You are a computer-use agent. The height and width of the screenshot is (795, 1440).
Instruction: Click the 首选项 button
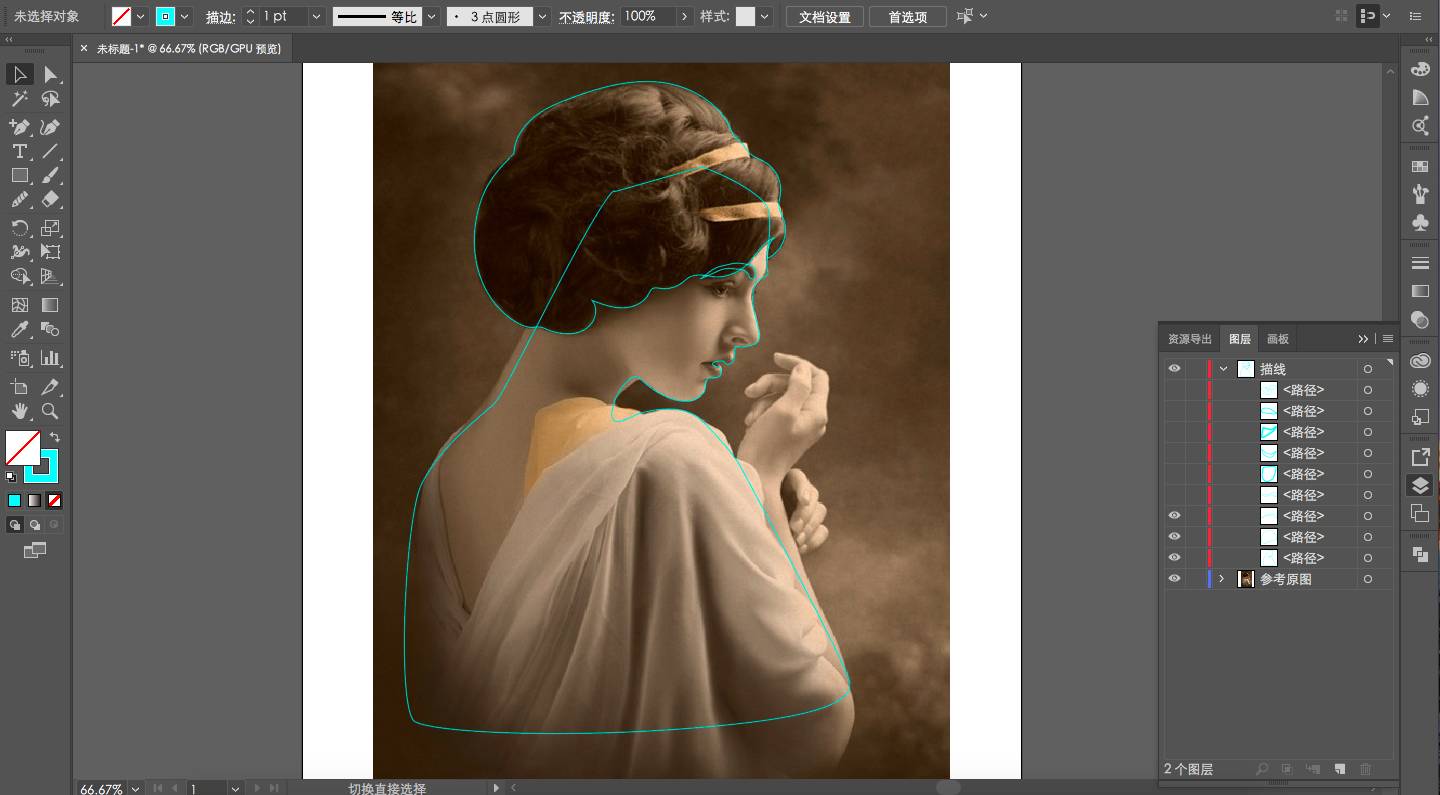click(907, 17)
